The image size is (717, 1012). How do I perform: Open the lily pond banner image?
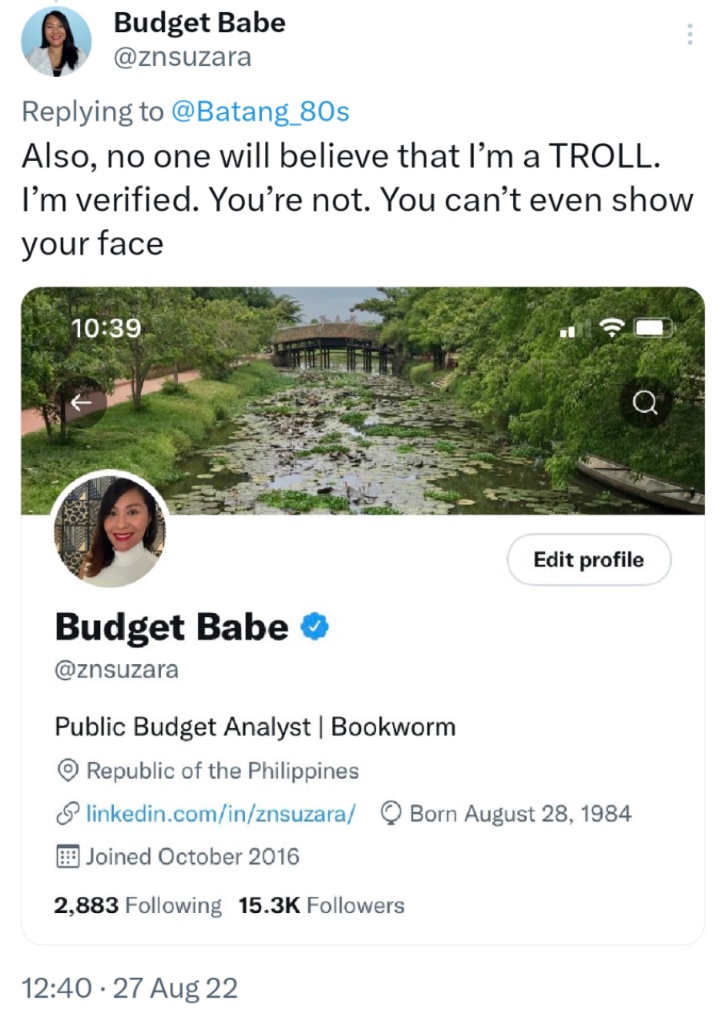(363, 400)
